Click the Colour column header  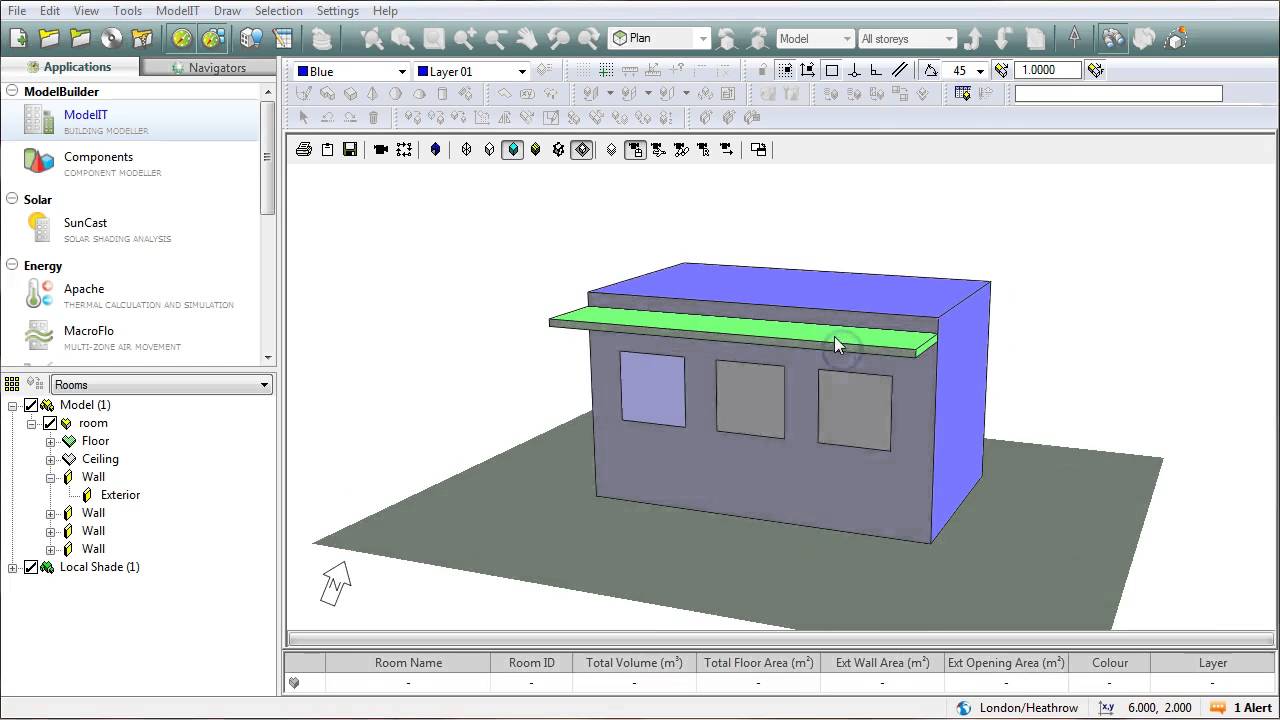1110,663
